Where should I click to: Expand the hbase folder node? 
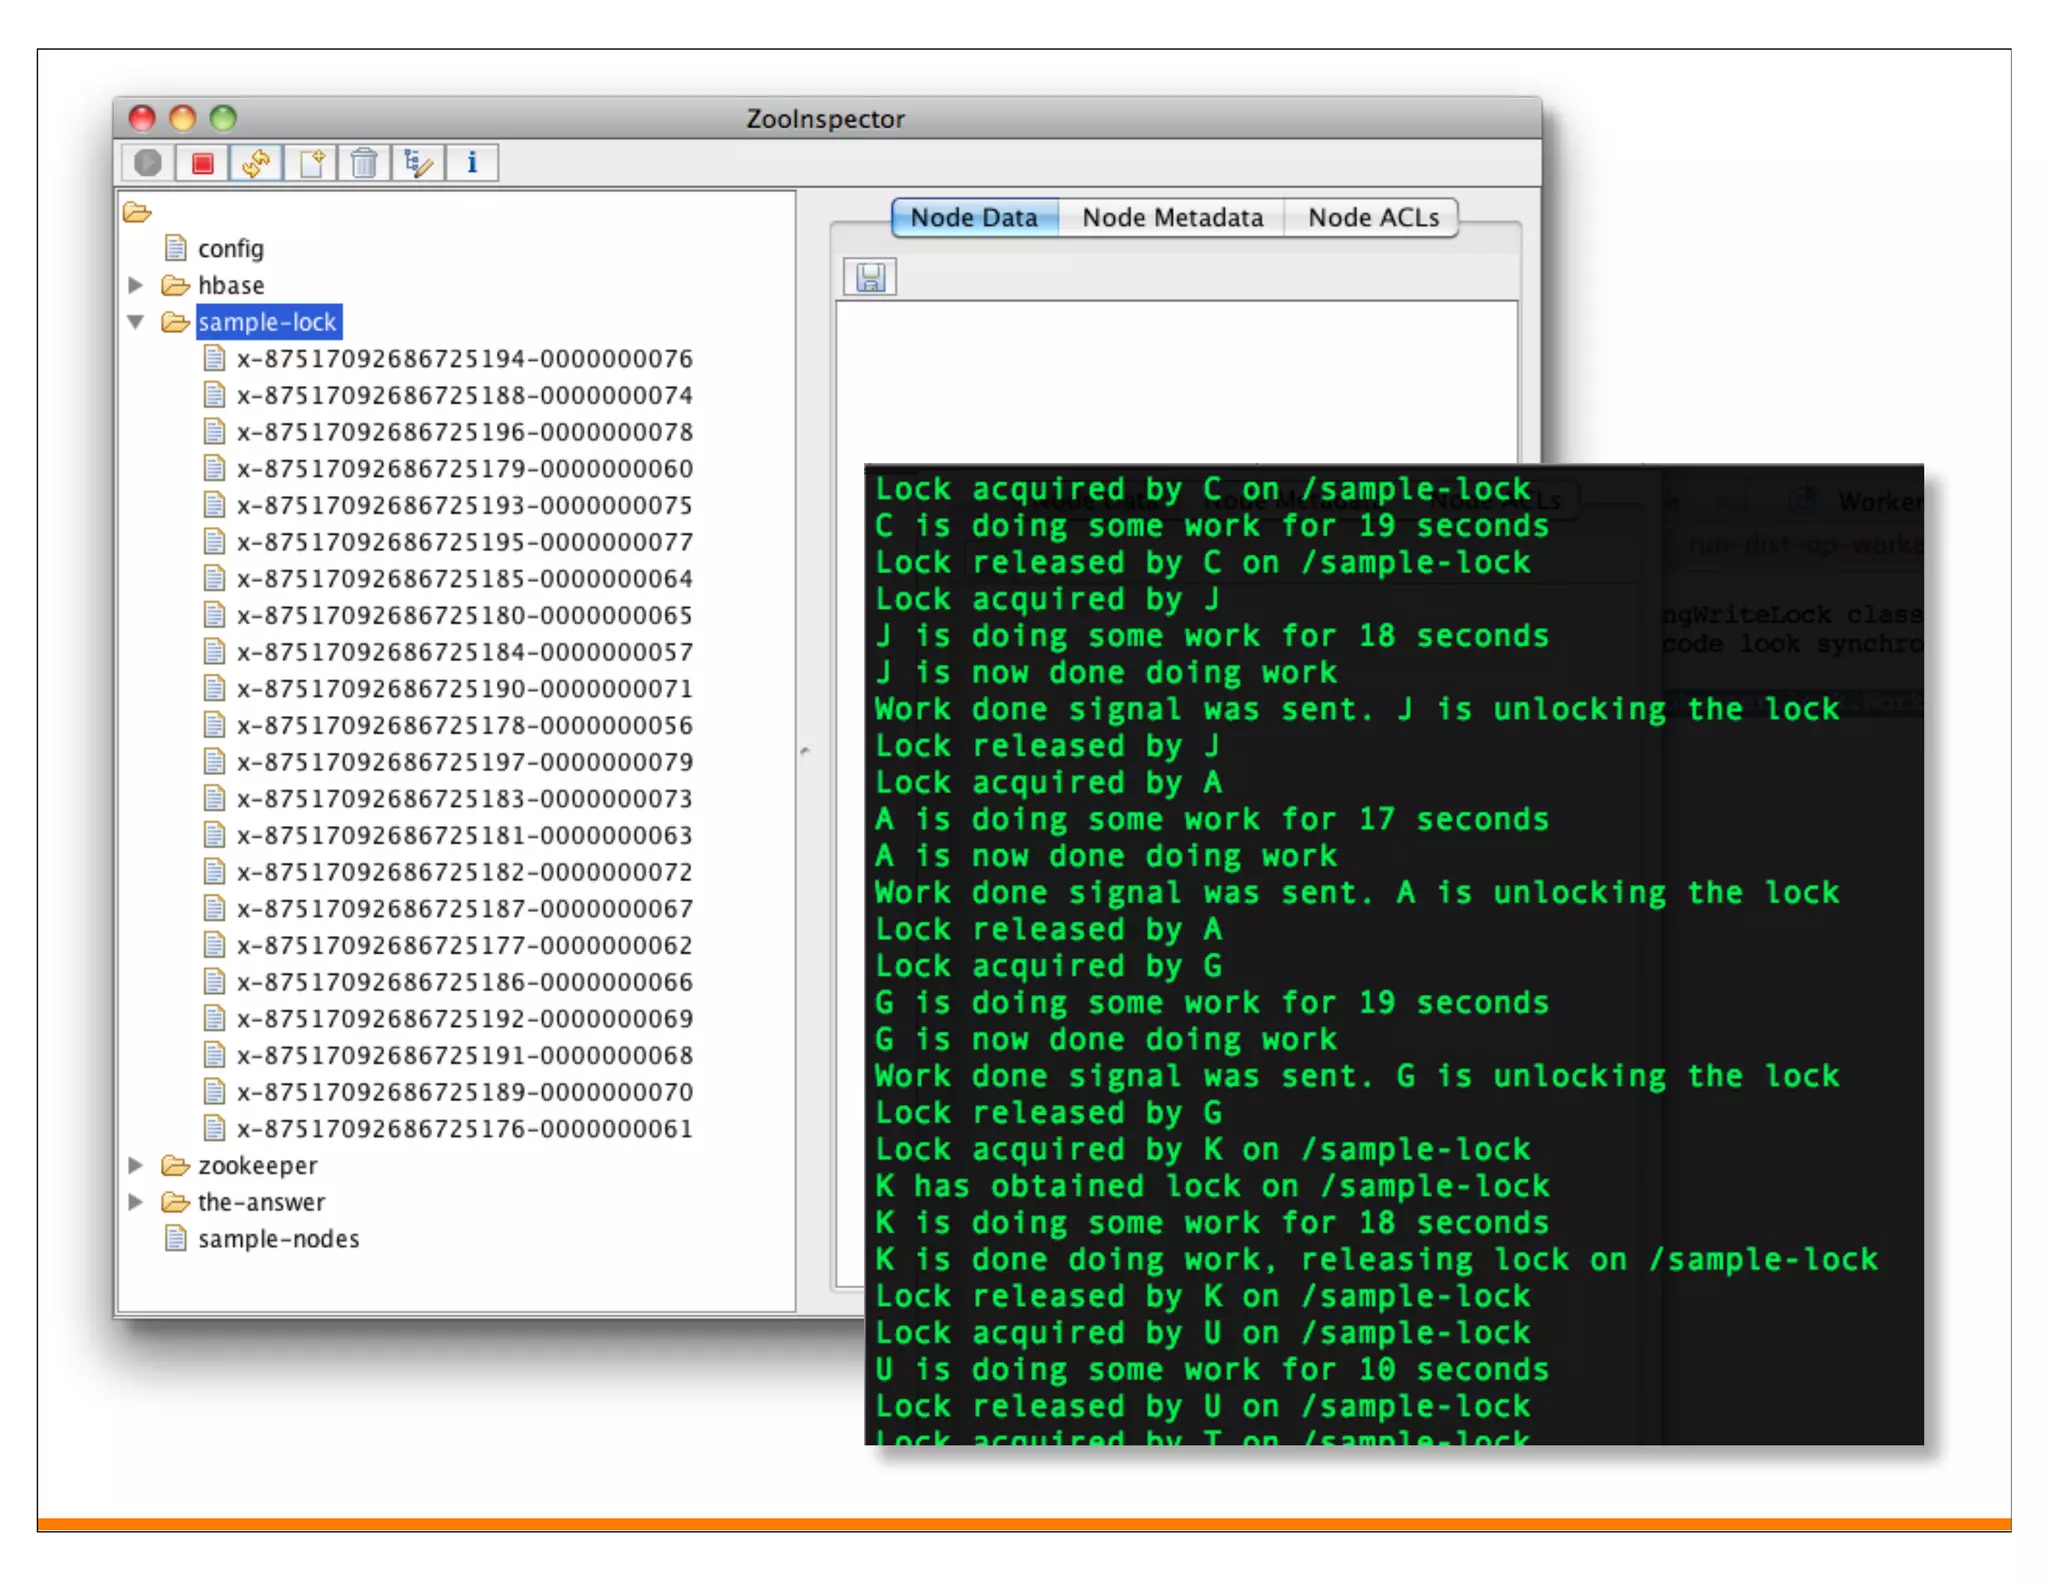pyautogui.click(x=136, y=286)
